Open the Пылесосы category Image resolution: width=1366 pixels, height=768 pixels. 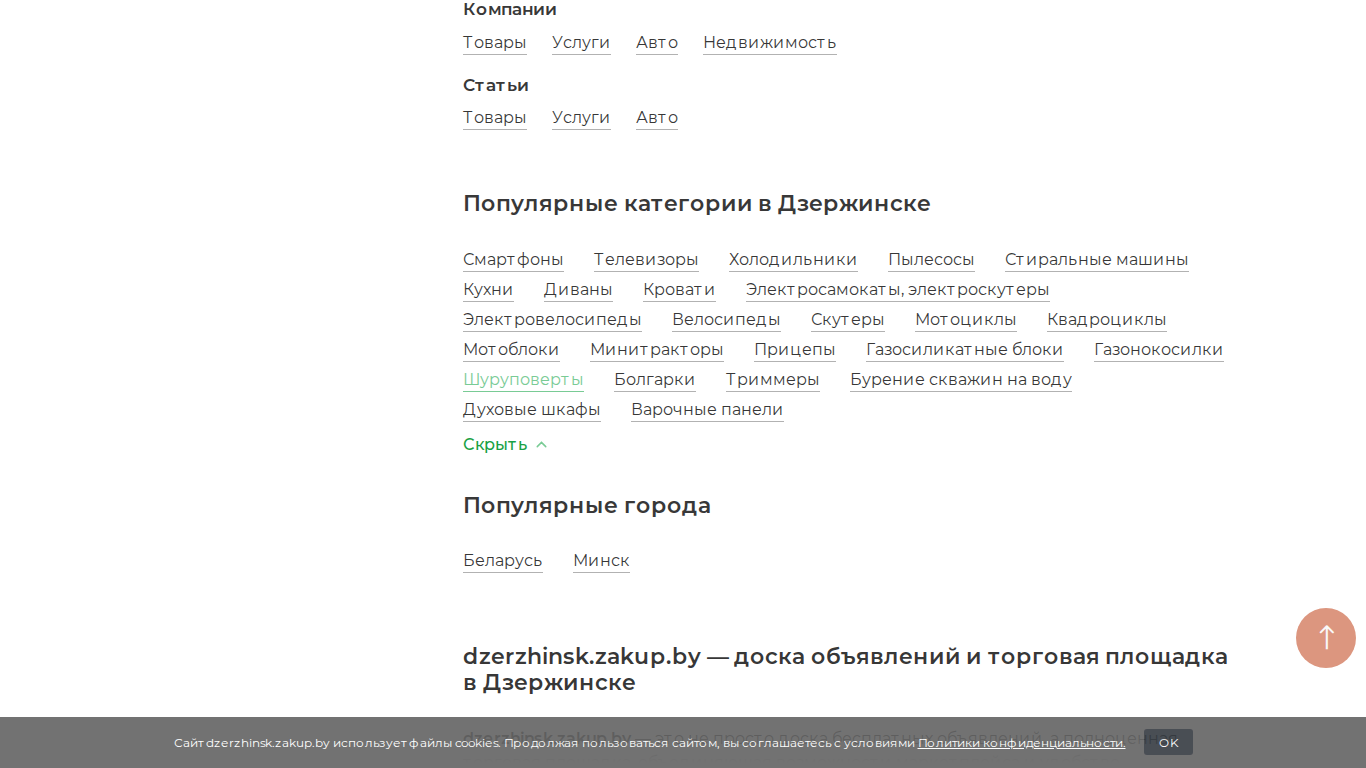[x=931, y=260]
